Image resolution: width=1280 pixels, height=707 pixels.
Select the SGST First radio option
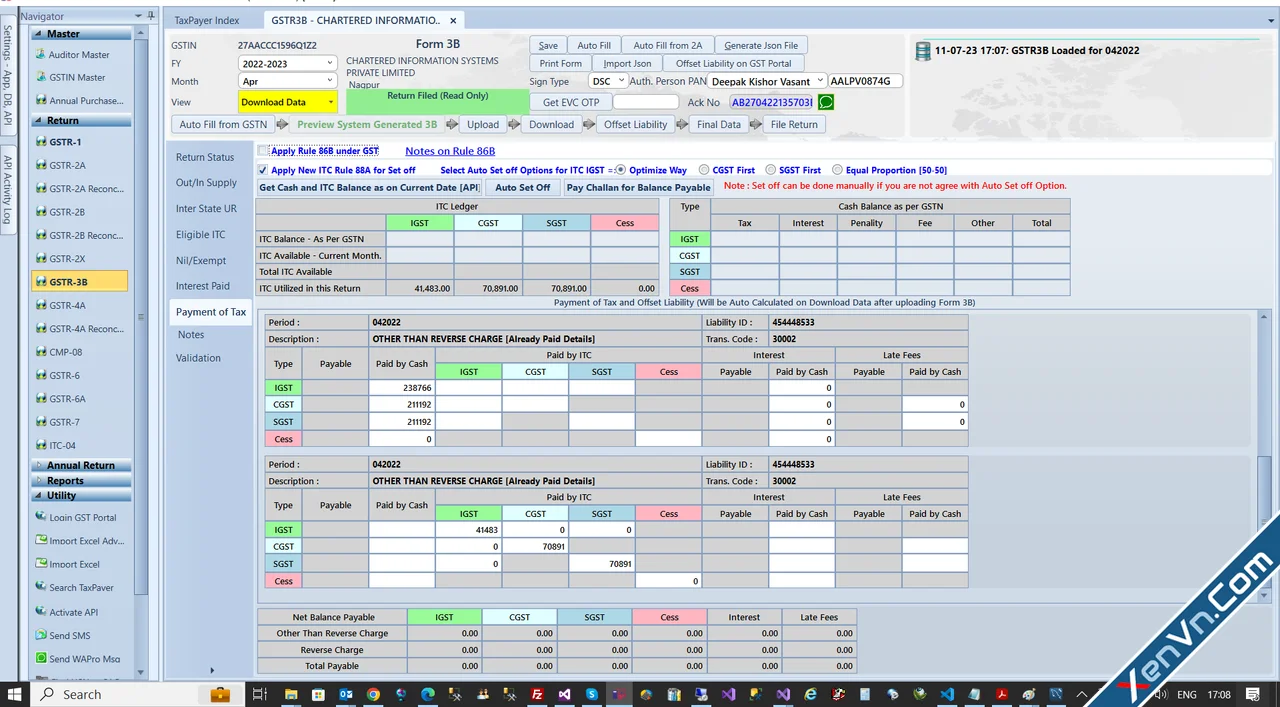[x=771, y=170]
